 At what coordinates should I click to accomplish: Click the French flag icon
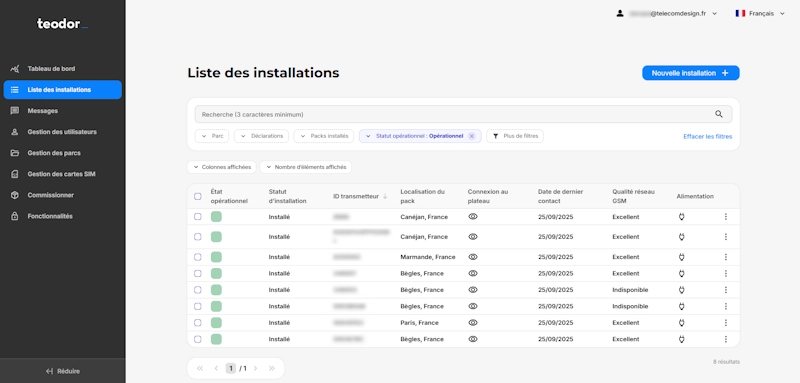click(x=740, y=13)
